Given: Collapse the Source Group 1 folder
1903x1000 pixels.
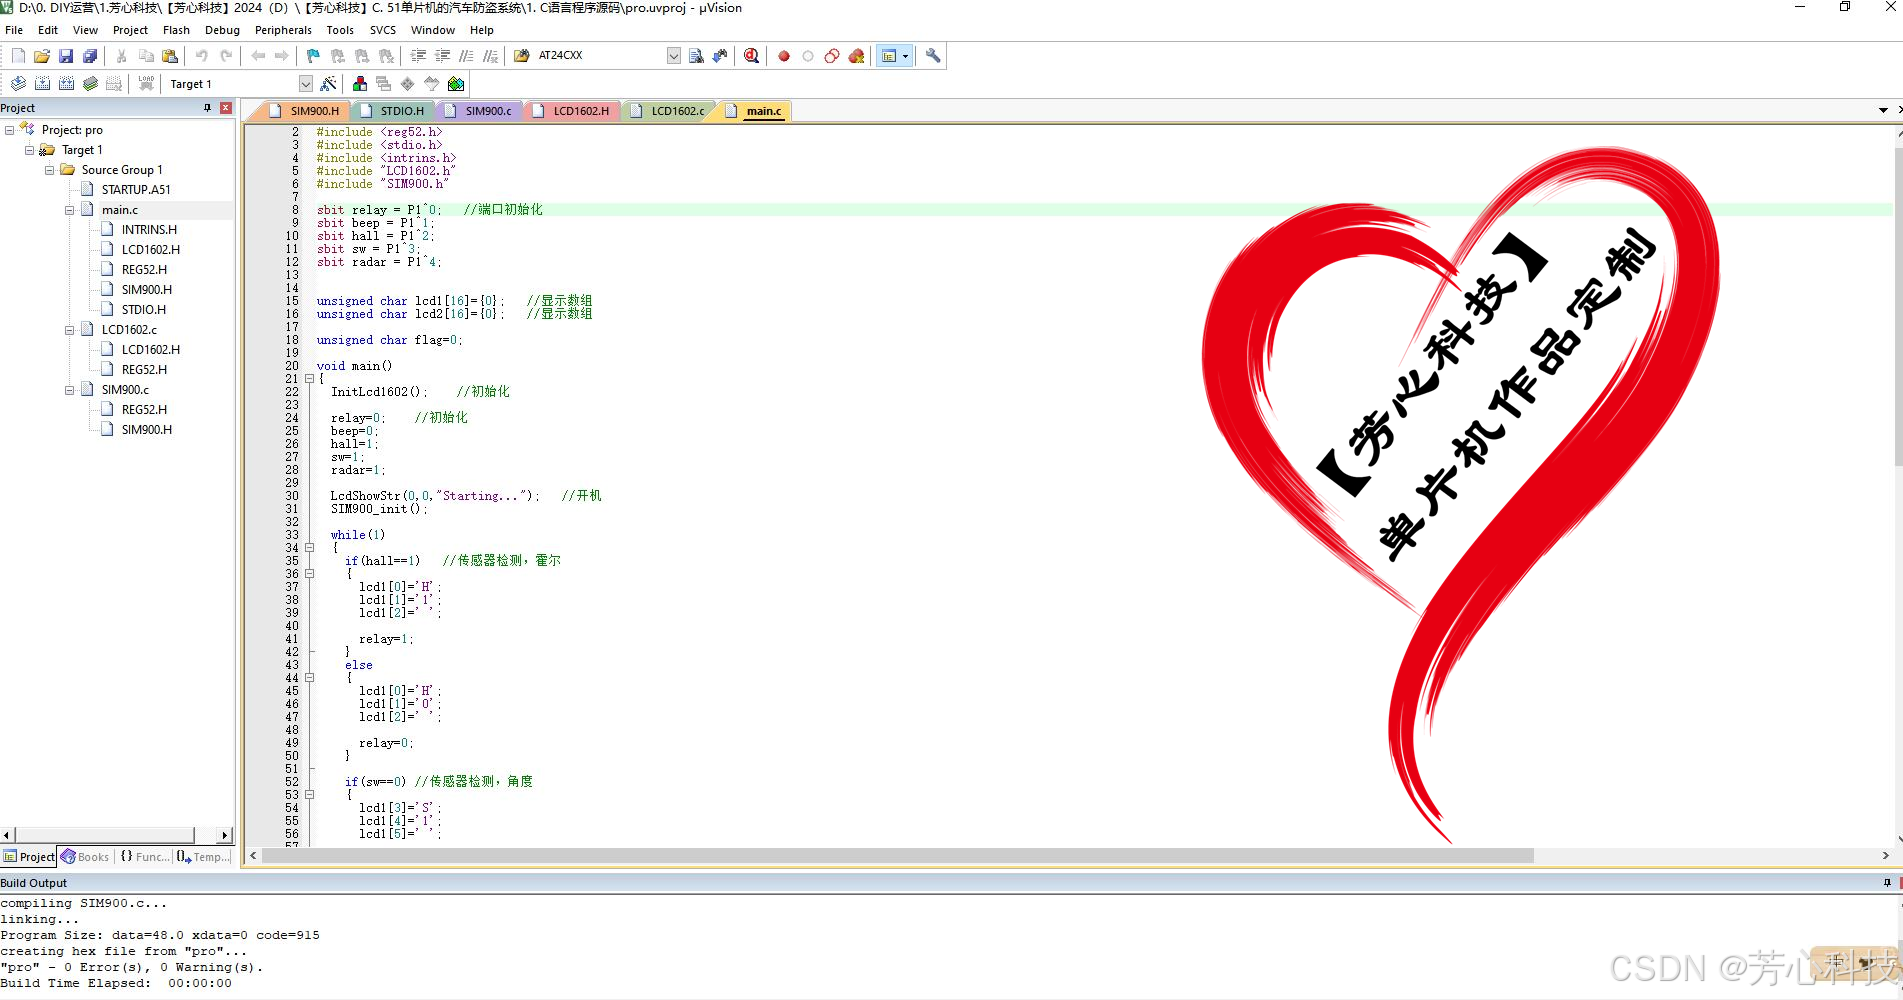Looking at the screenshot, I should (49, 170).
